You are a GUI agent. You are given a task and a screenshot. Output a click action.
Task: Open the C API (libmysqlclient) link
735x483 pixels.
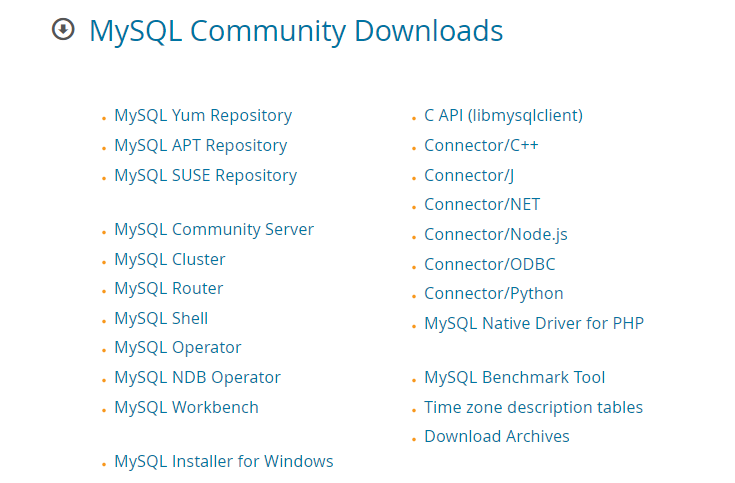coord(503,115)
